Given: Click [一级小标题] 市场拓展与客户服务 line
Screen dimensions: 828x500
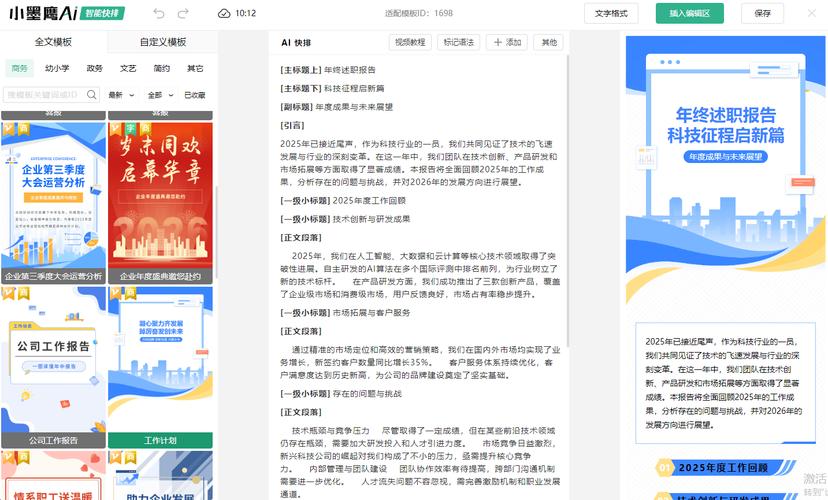Looking at the screenshot, I should click(345, 313).
